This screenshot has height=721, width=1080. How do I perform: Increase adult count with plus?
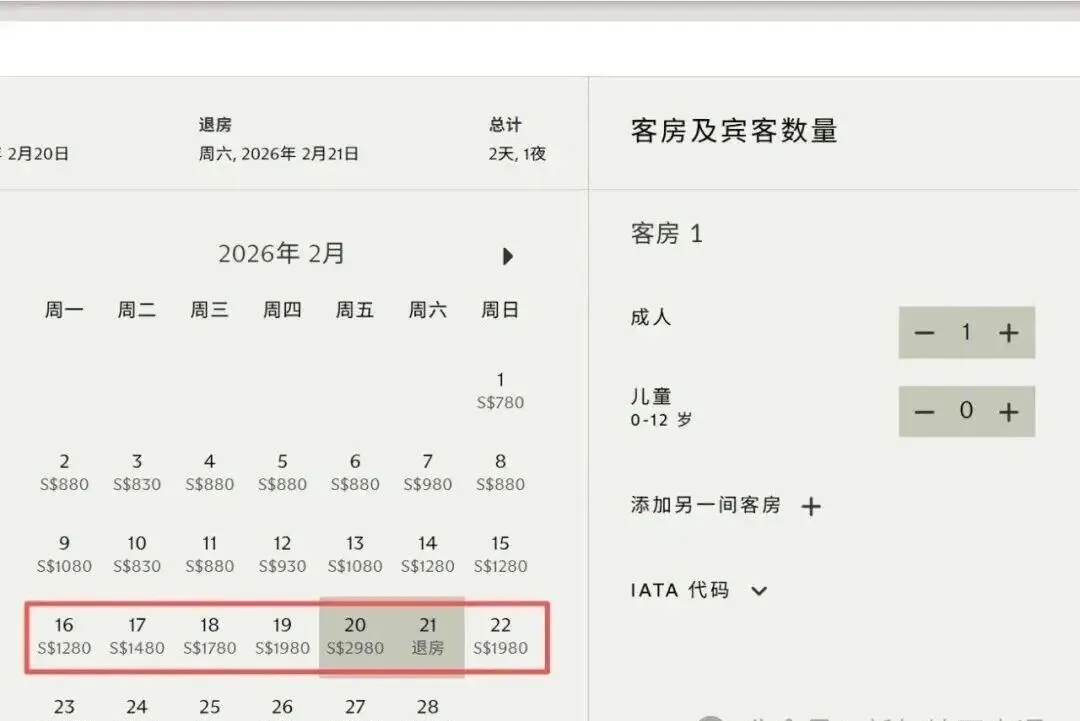1008,333
